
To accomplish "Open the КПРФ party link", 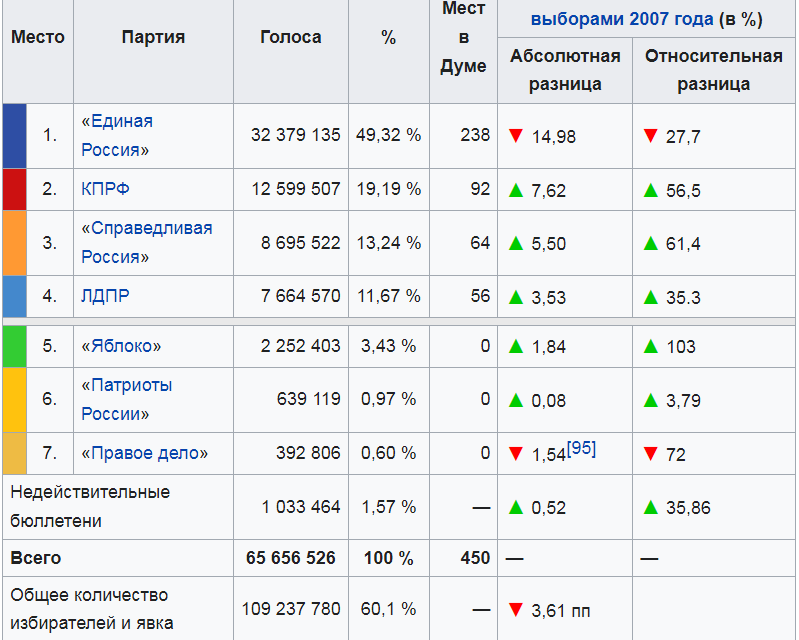I will coord(105,189).
